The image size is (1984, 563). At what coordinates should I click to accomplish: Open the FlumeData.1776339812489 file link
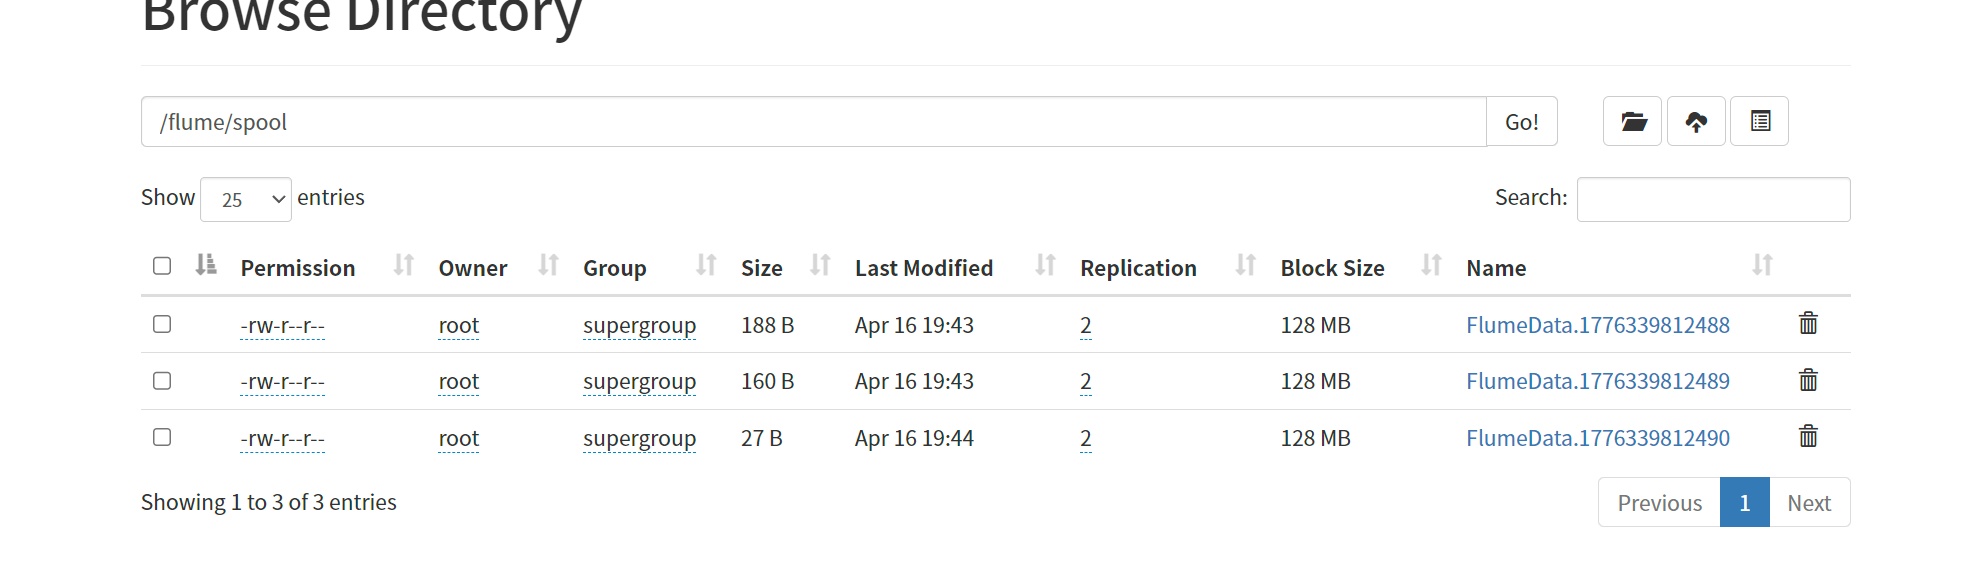[x=1598, y=381]
